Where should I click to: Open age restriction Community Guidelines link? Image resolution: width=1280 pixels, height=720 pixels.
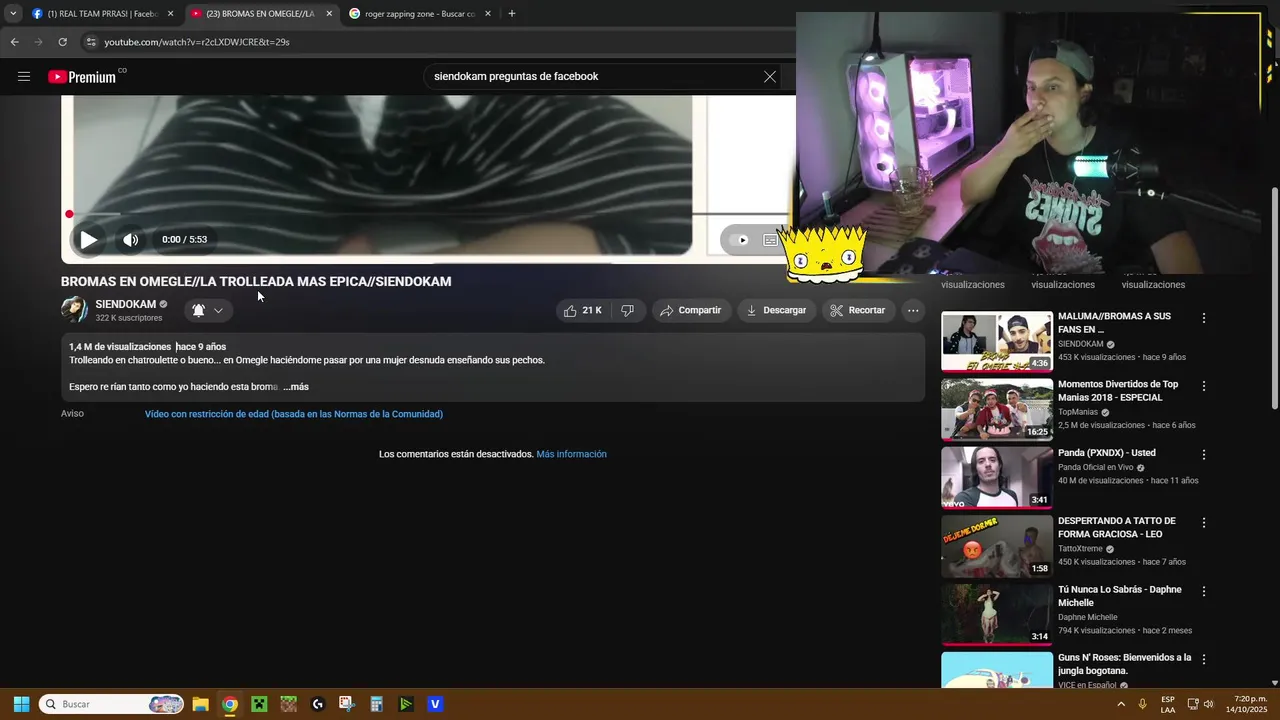[x=294, y=414]
